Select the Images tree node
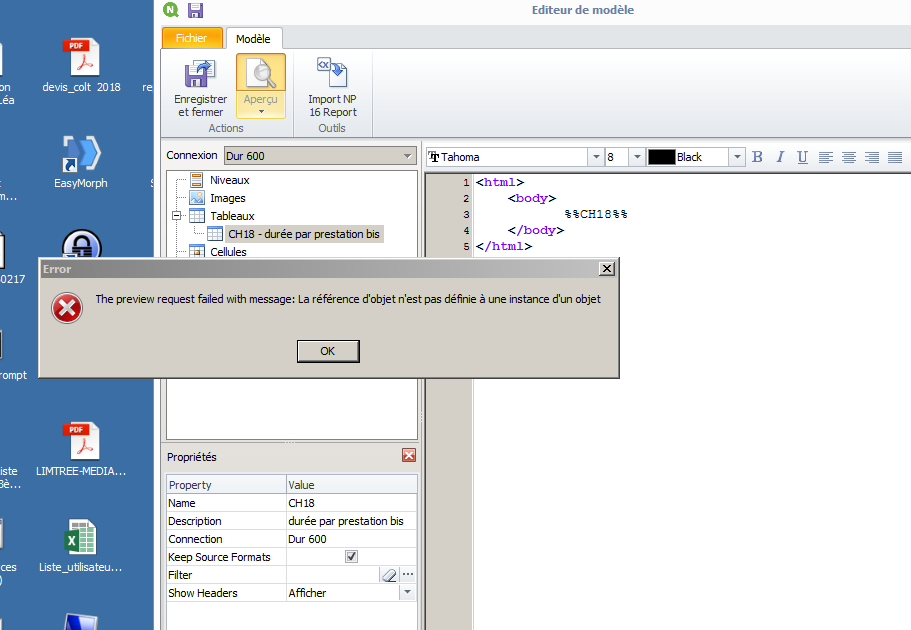 tap(228, 198)
